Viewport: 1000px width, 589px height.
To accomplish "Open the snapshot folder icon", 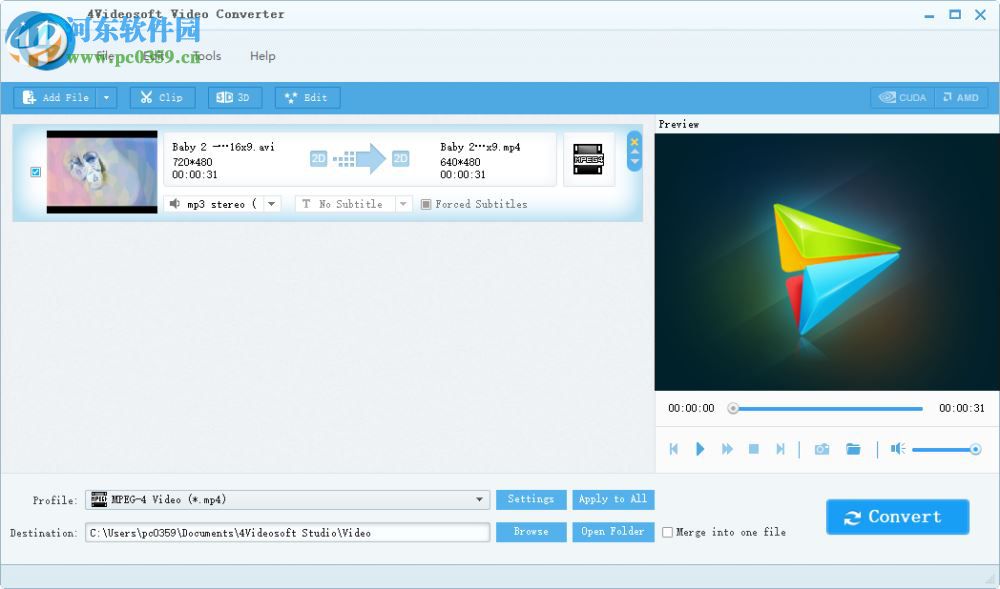I will 853,449.
